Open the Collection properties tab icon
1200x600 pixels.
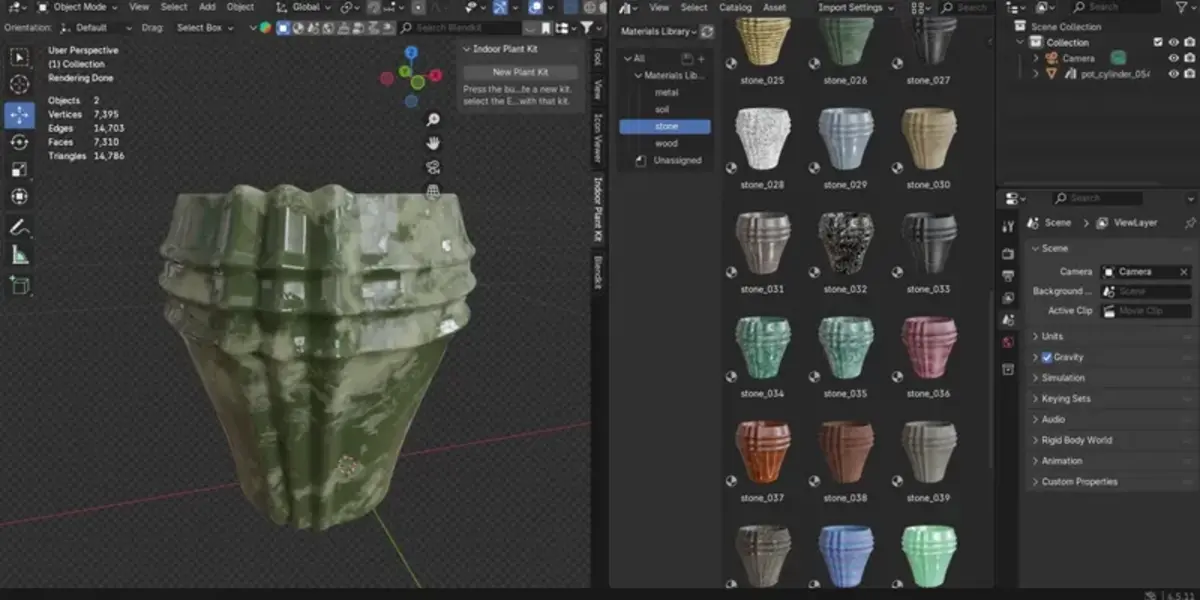pos(1009,370)
